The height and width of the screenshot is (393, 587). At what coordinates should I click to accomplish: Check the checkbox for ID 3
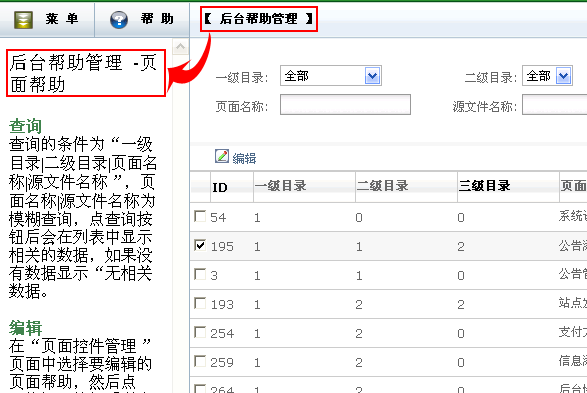coord(200,274)
